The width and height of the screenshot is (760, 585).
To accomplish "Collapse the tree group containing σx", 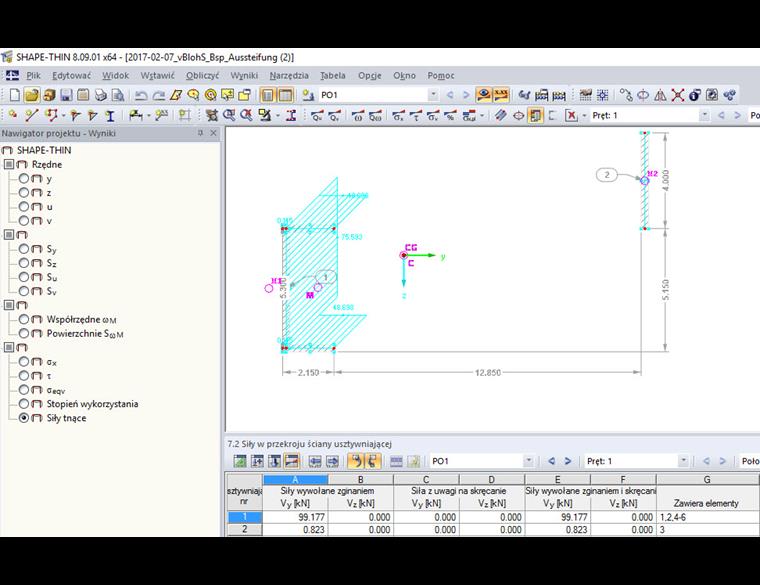I will (x=9, y=347).
